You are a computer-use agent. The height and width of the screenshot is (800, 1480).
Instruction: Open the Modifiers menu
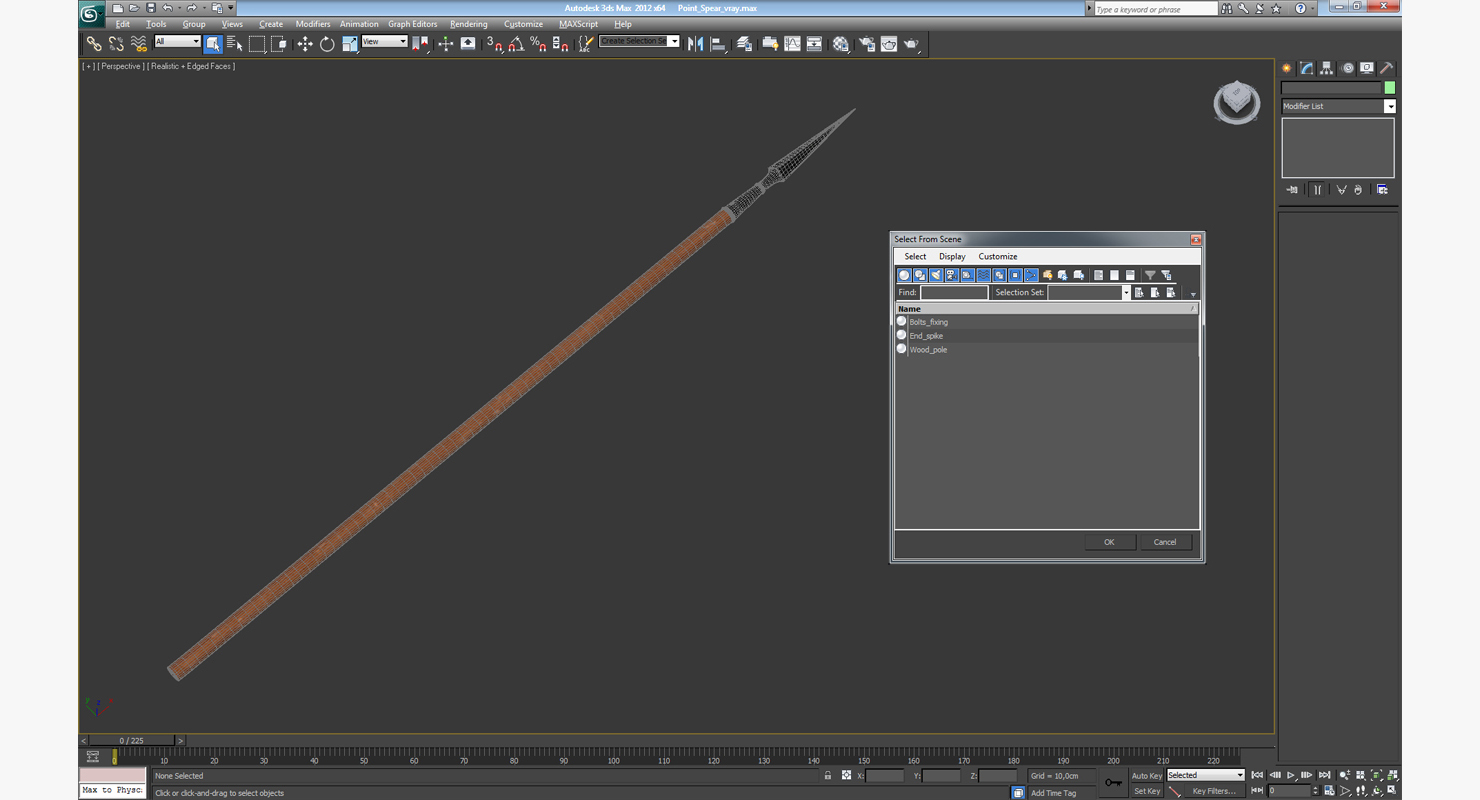313,24
